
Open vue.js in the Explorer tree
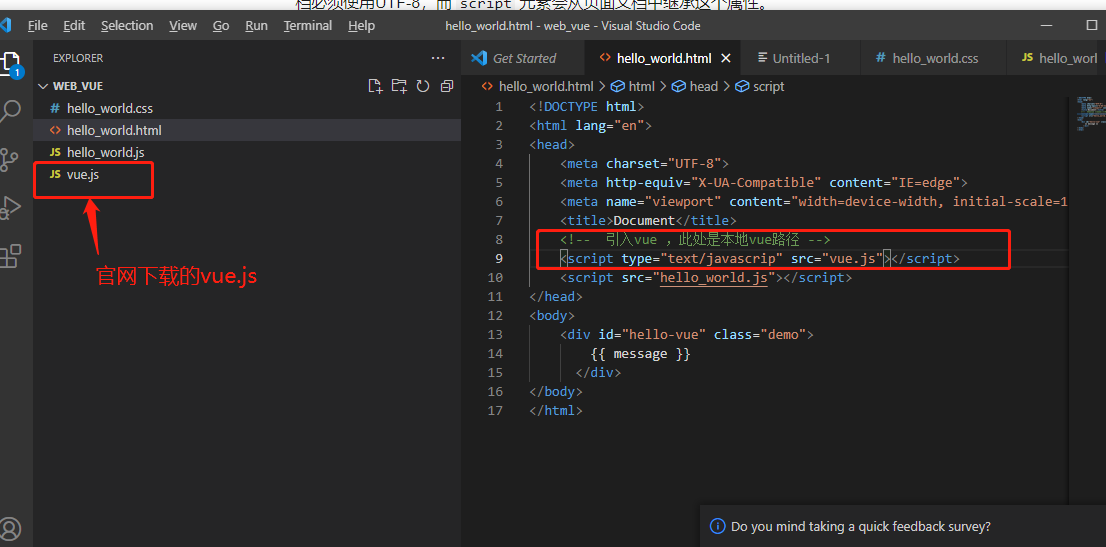pyautogui.click(x=247, y=174)
